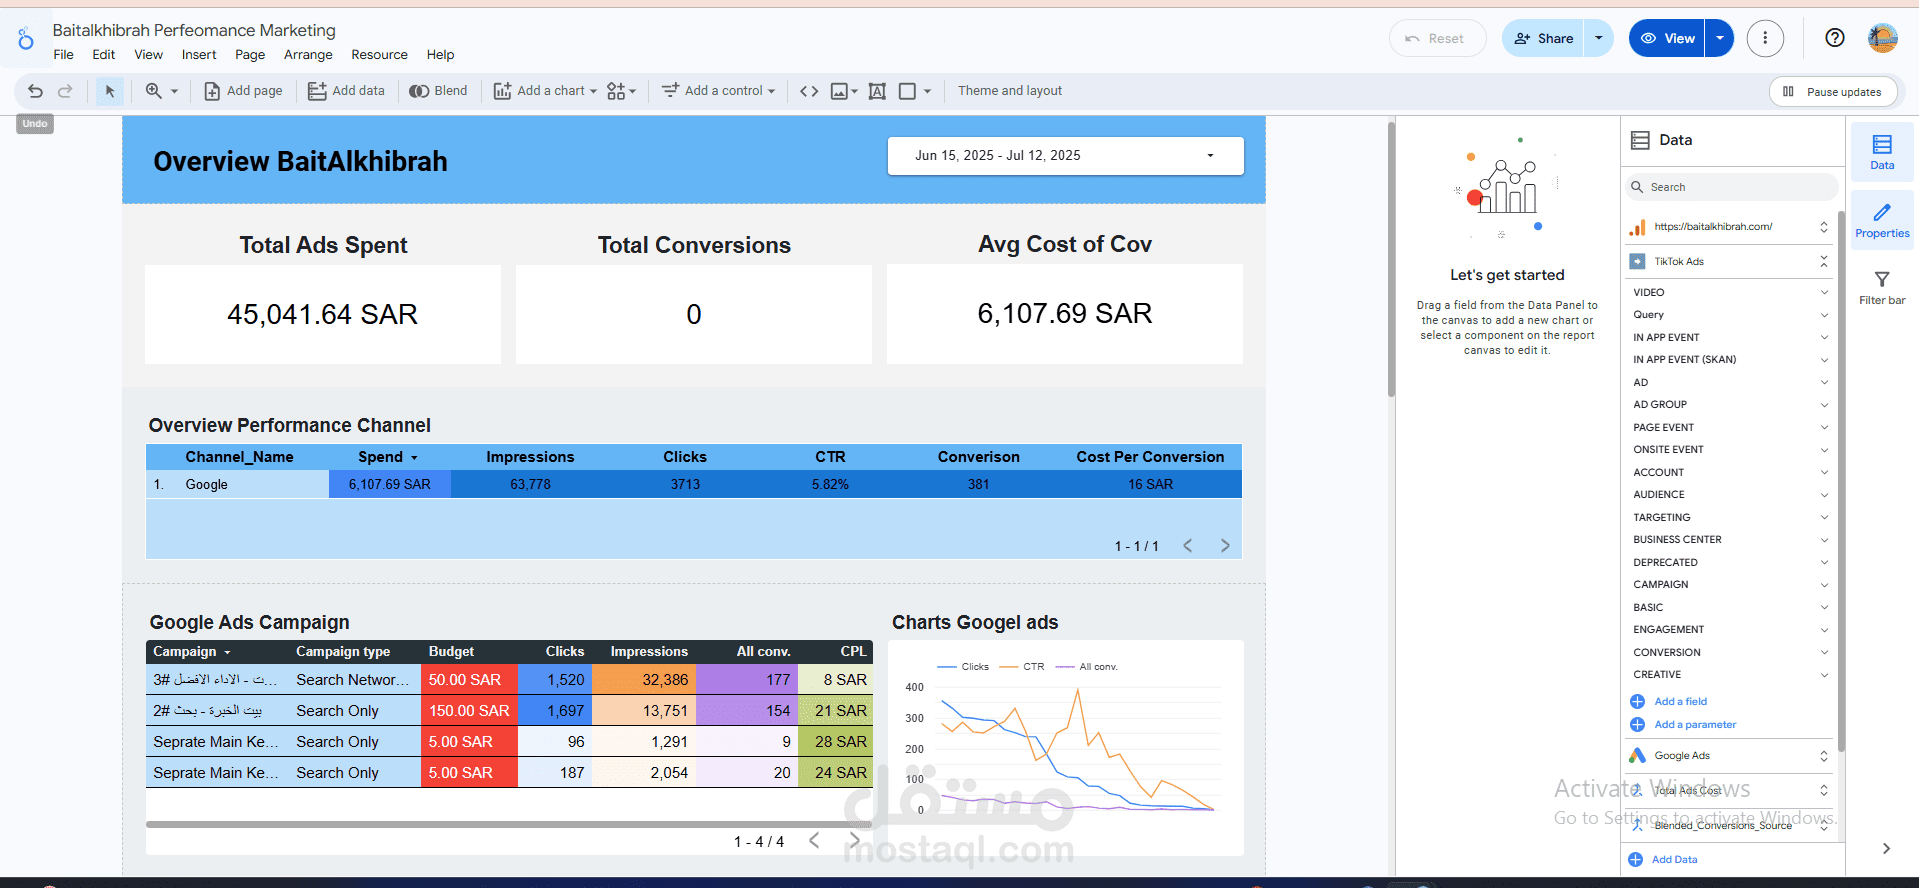
Task: Open the Arrange menu
Action: pos(308,55)
